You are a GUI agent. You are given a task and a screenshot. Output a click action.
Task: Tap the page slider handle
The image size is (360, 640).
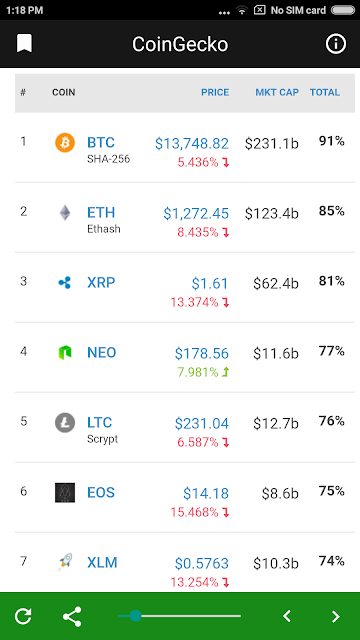pos(136,616)
